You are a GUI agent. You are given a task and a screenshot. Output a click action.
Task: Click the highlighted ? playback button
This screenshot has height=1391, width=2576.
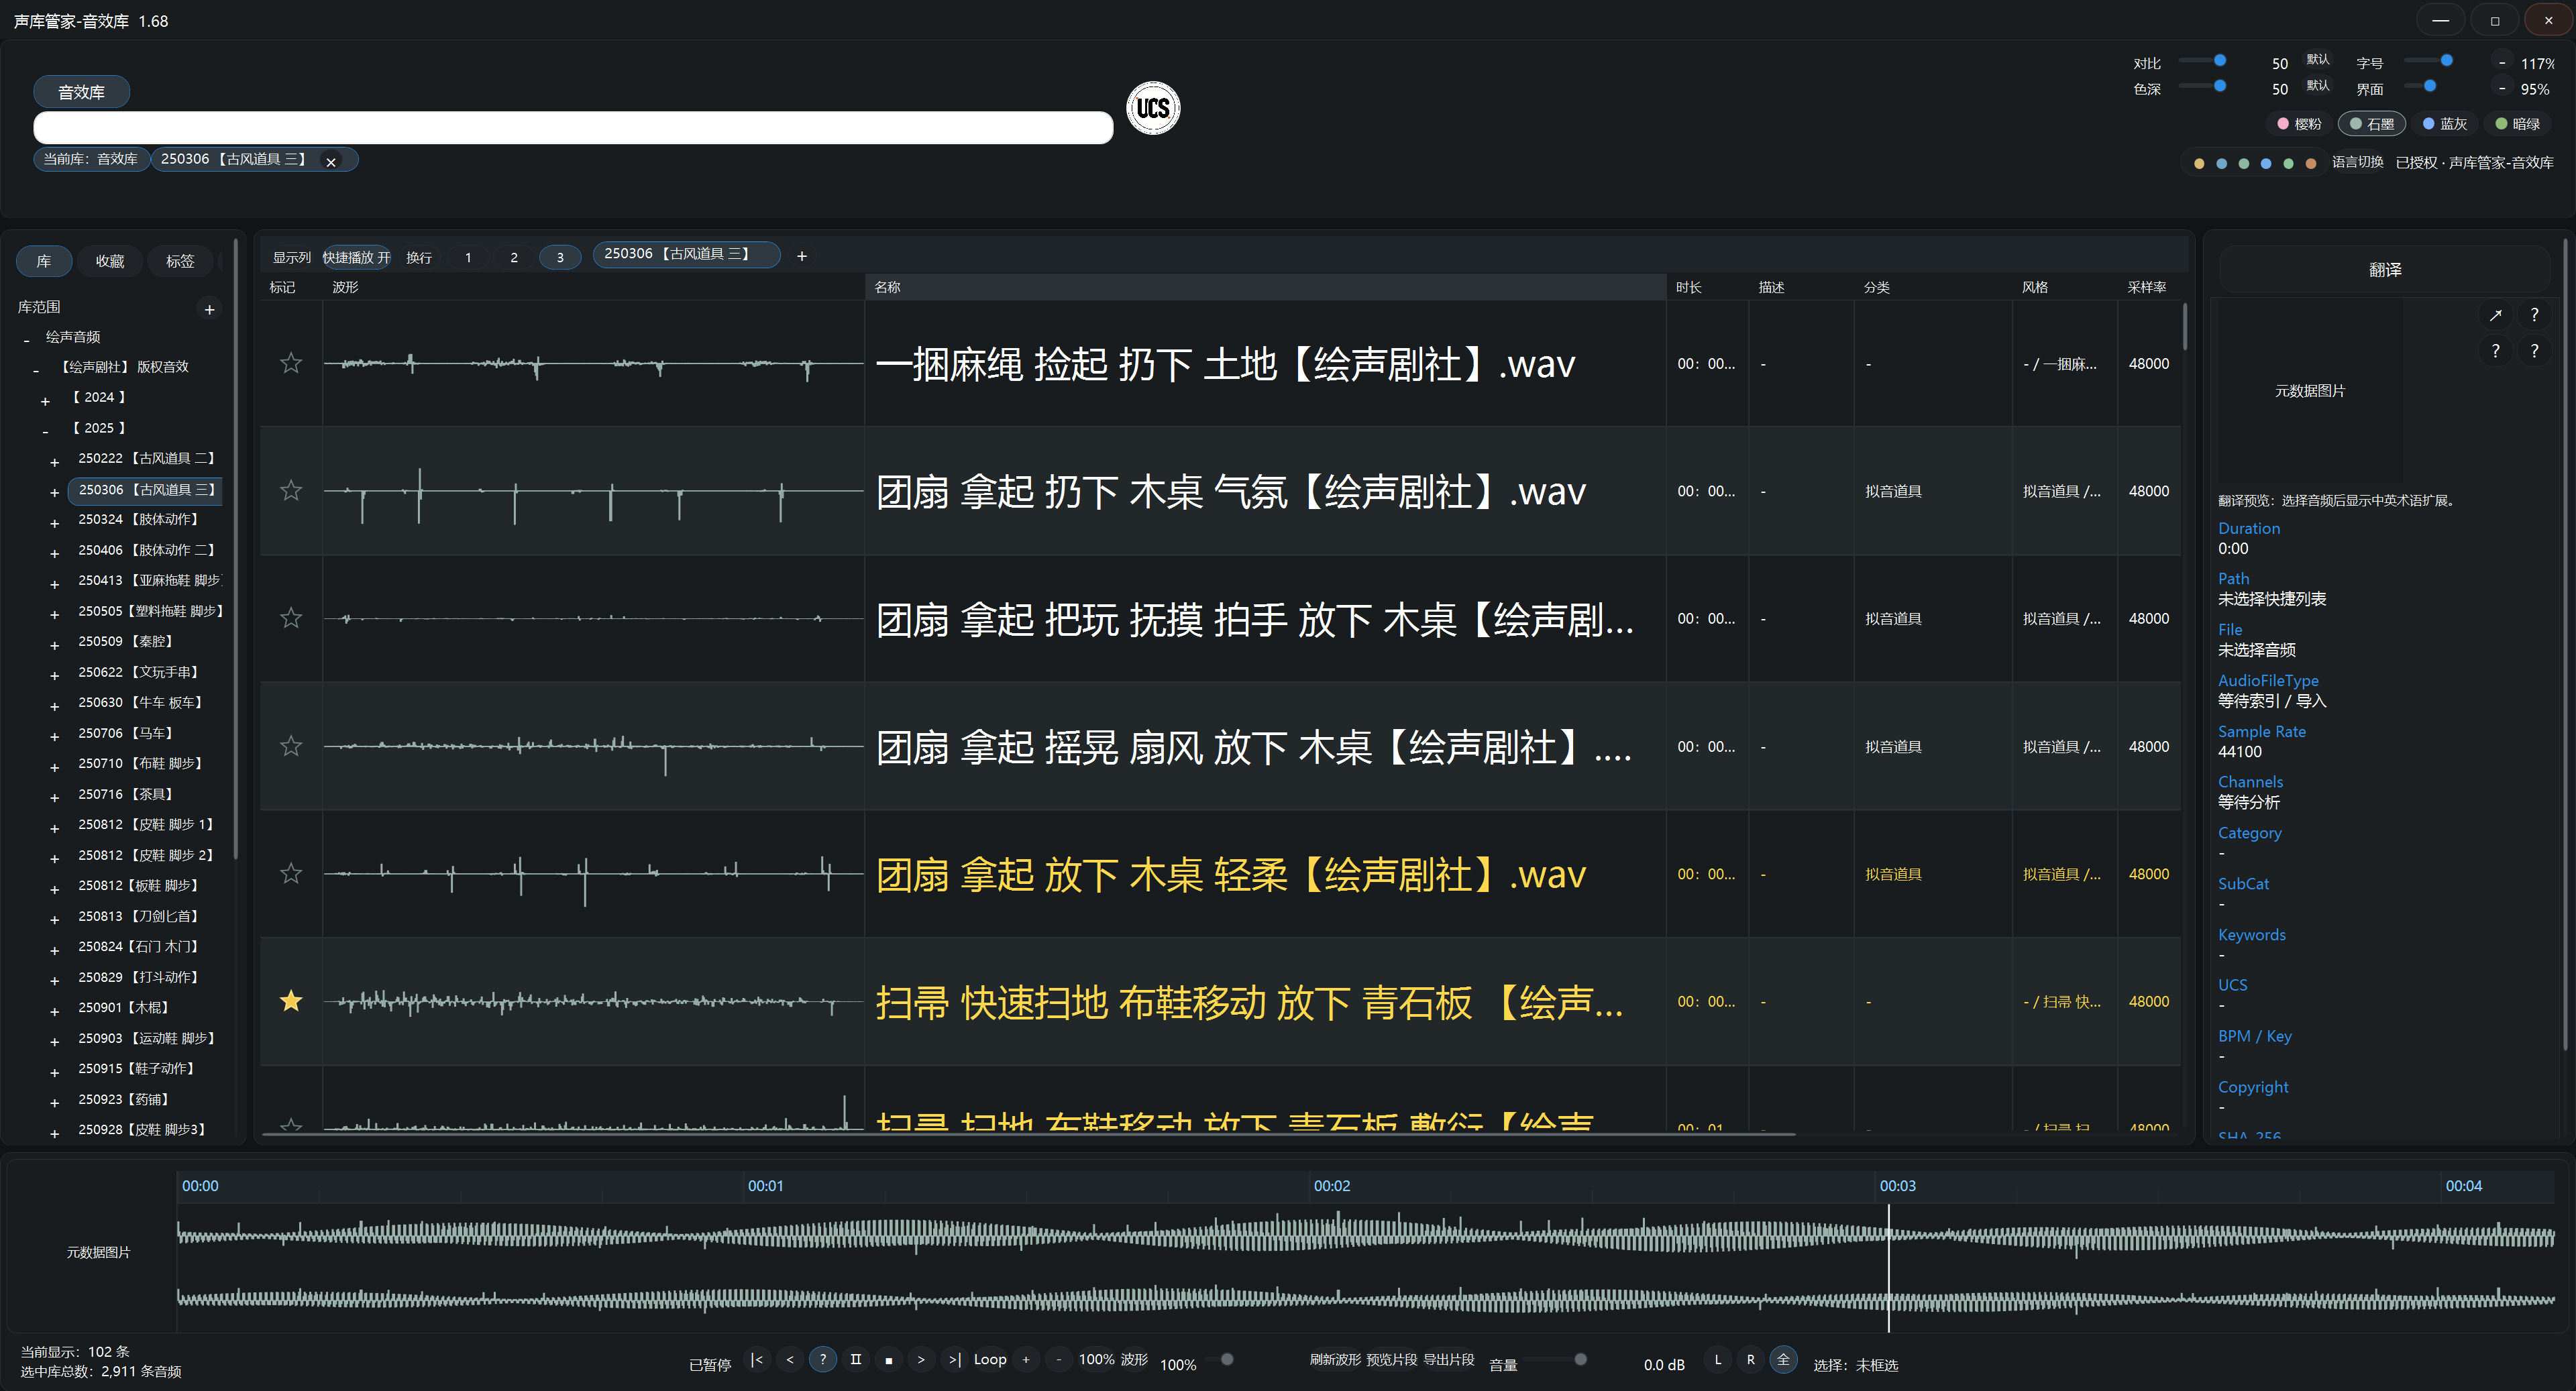pos(823,1359)
